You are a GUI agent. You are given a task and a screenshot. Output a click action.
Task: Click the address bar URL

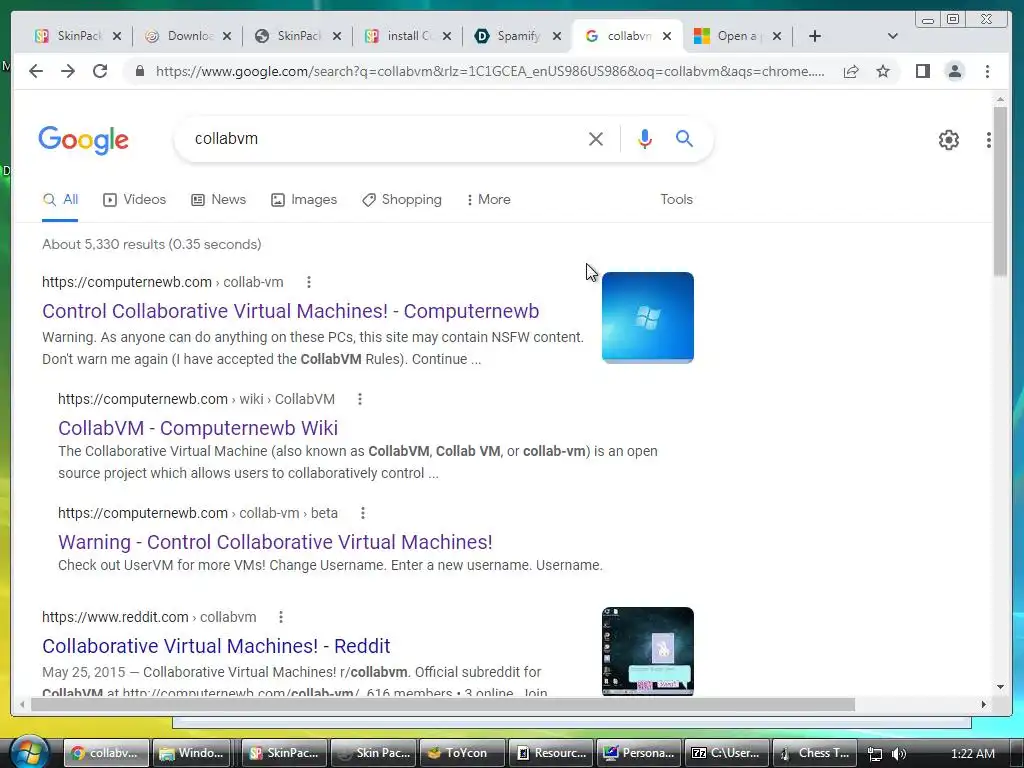point(490,71)
